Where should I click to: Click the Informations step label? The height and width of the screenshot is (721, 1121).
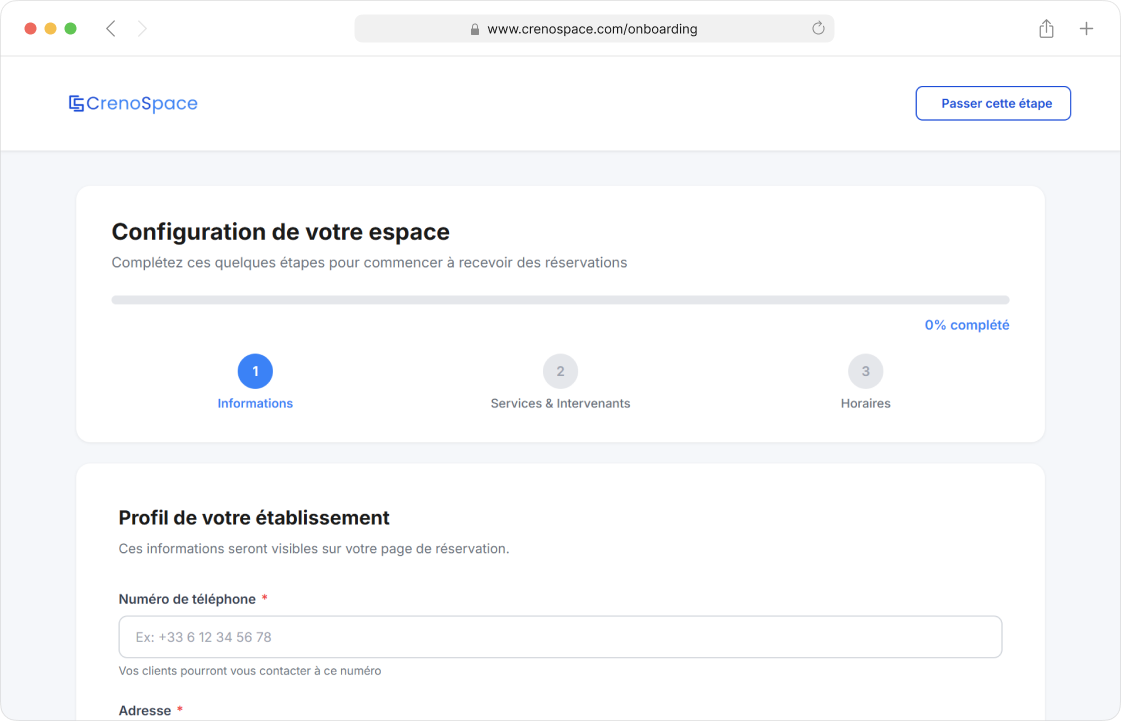pos(255,403)
